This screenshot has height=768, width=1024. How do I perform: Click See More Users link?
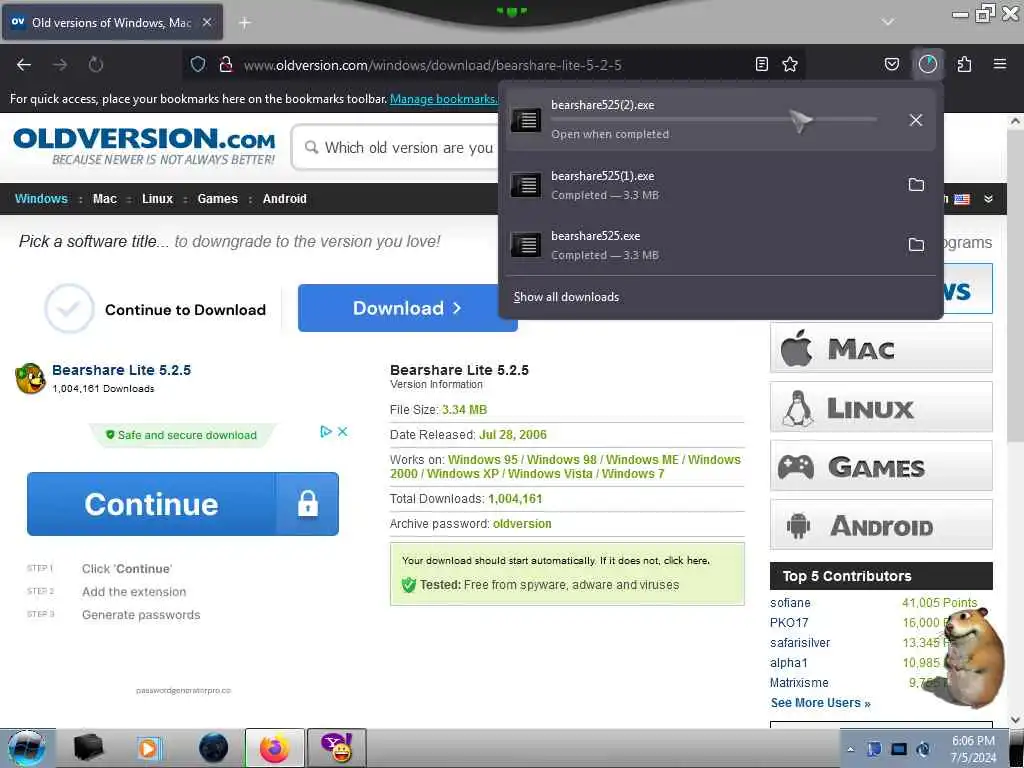pyautogui.click(x=820, y=703)
